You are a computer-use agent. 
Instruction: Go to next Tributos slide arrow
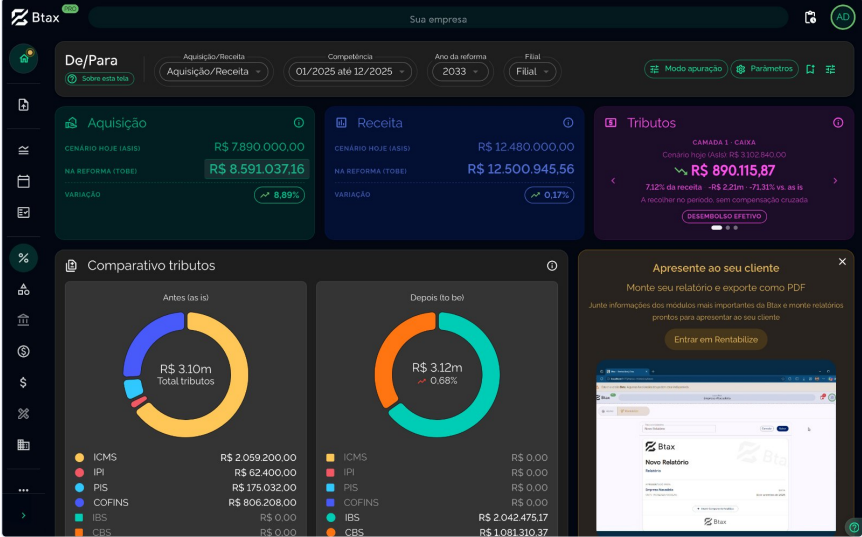[x=835, y=181]
